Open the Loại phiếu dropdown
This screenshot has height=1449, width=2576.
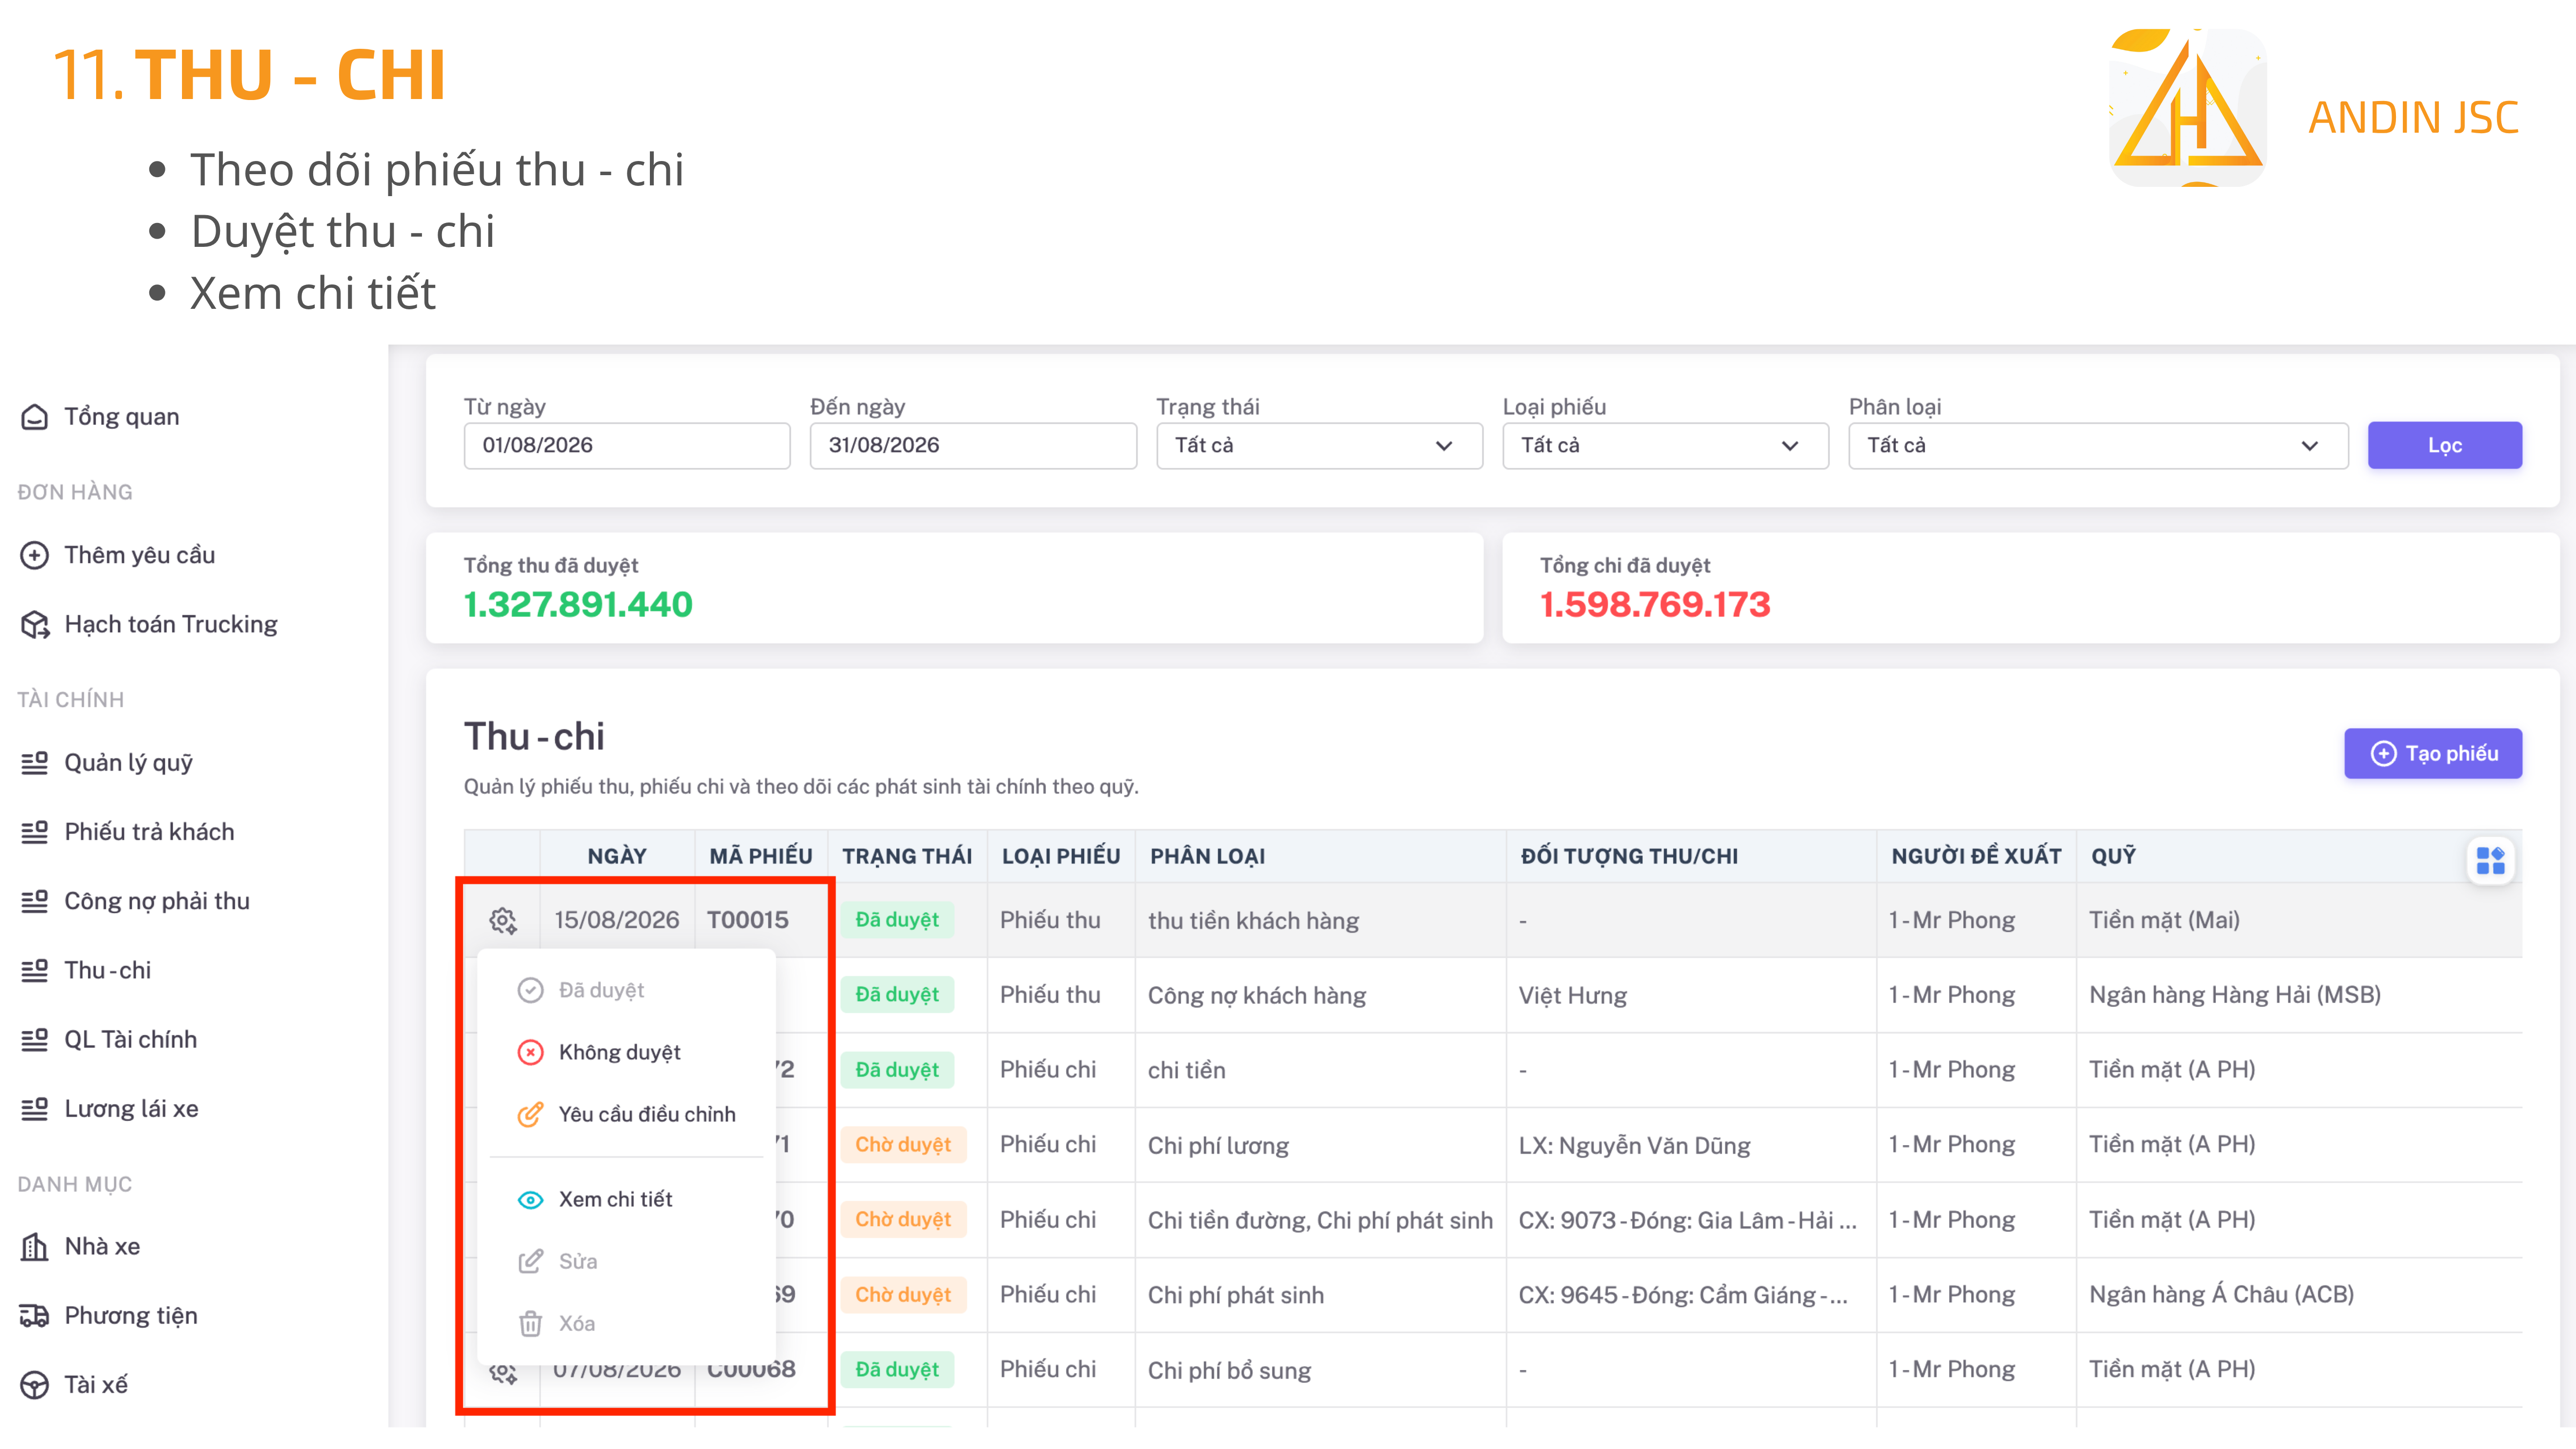(x=1665, y=445)
